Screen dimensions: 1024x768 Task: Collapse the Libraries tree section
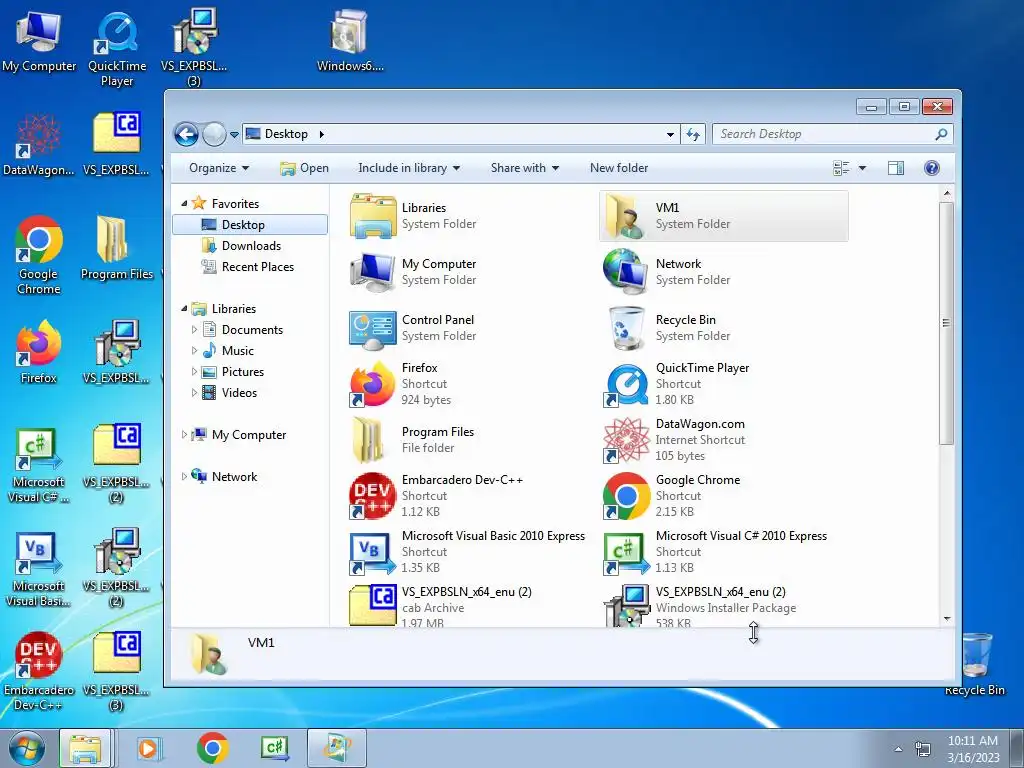point(184,309)
